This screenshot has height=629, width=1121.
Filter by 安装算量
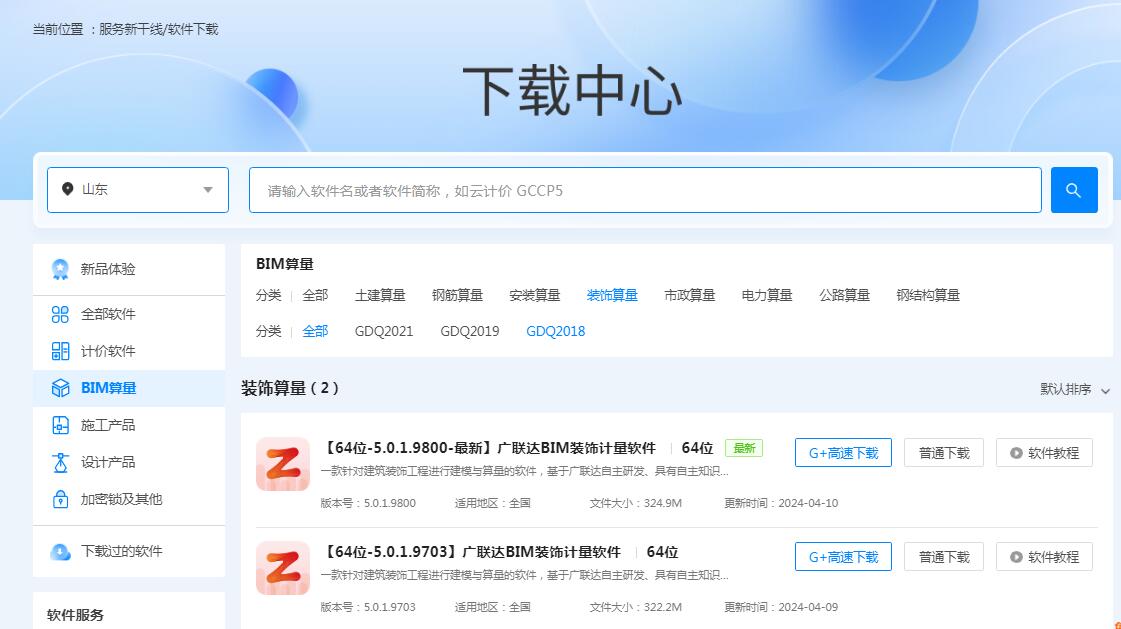coord(534,295)
